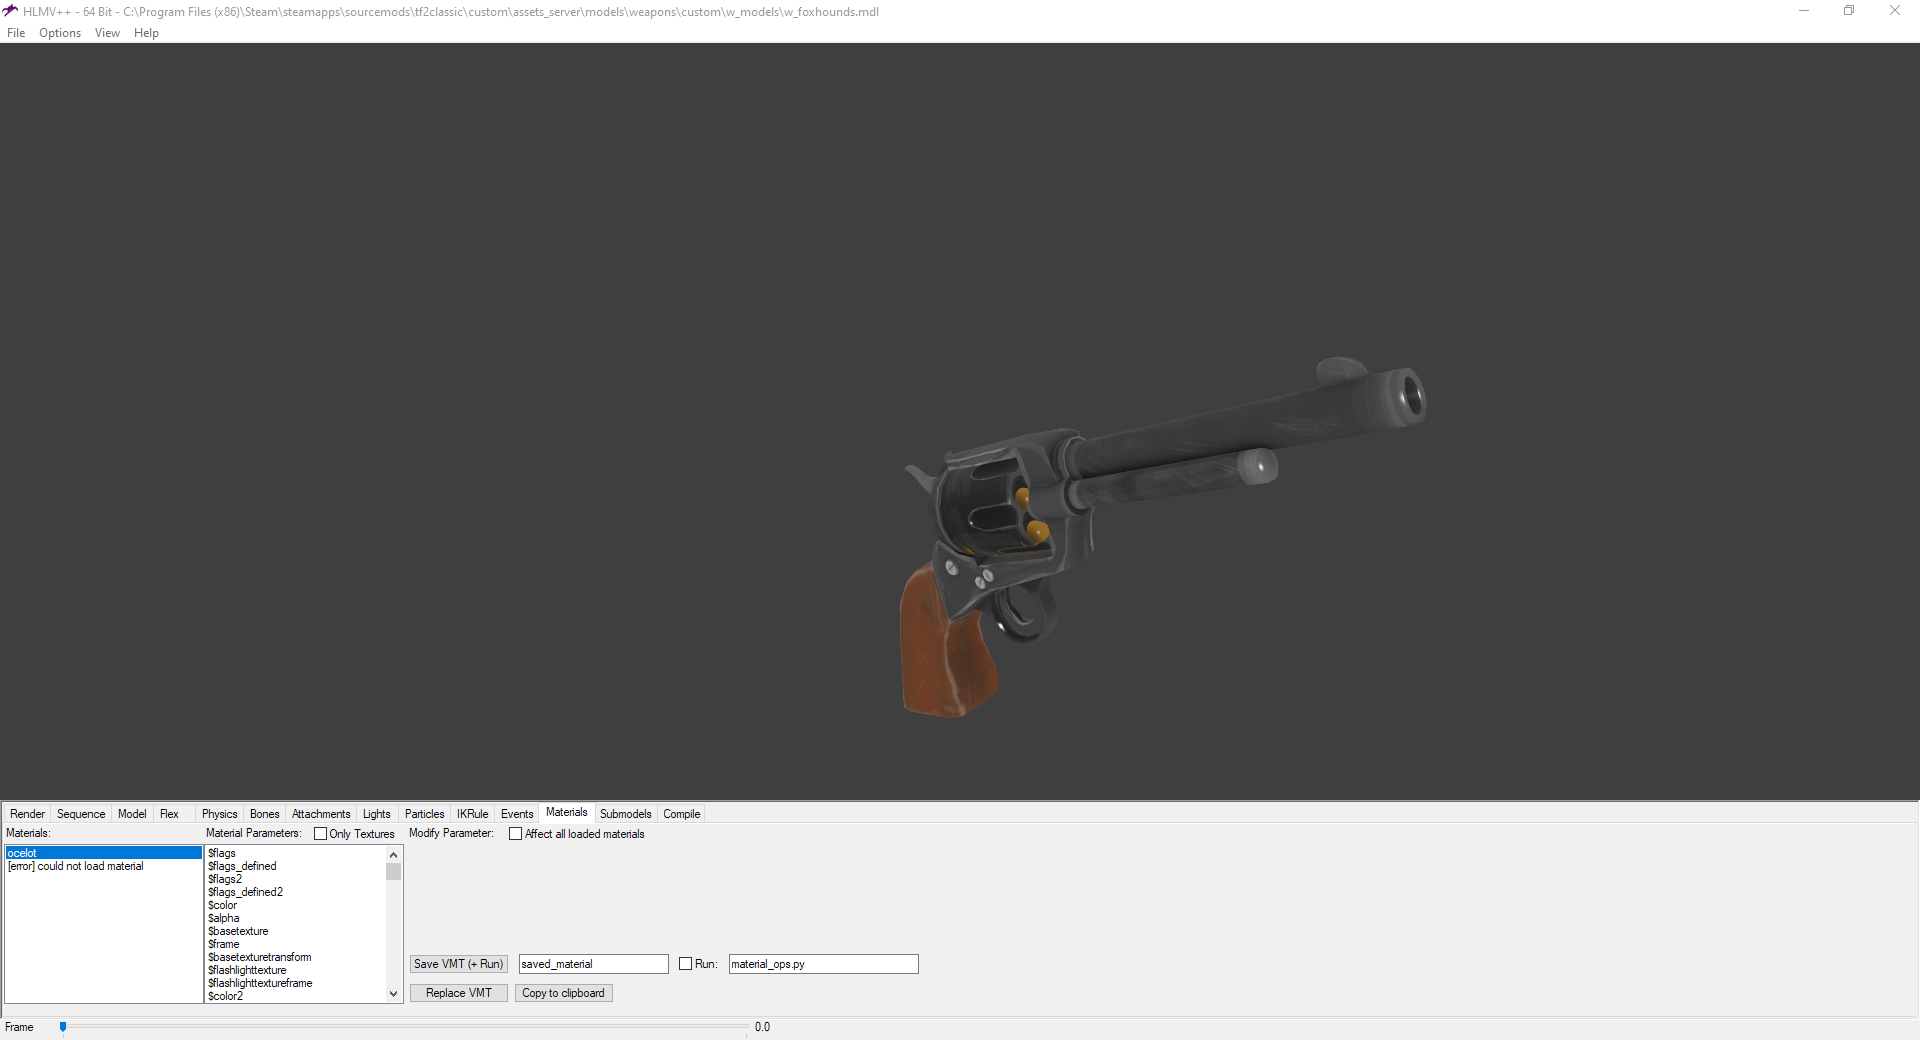
Task: Focus the material_ops.py script field
Action: [x=823, y=964]
